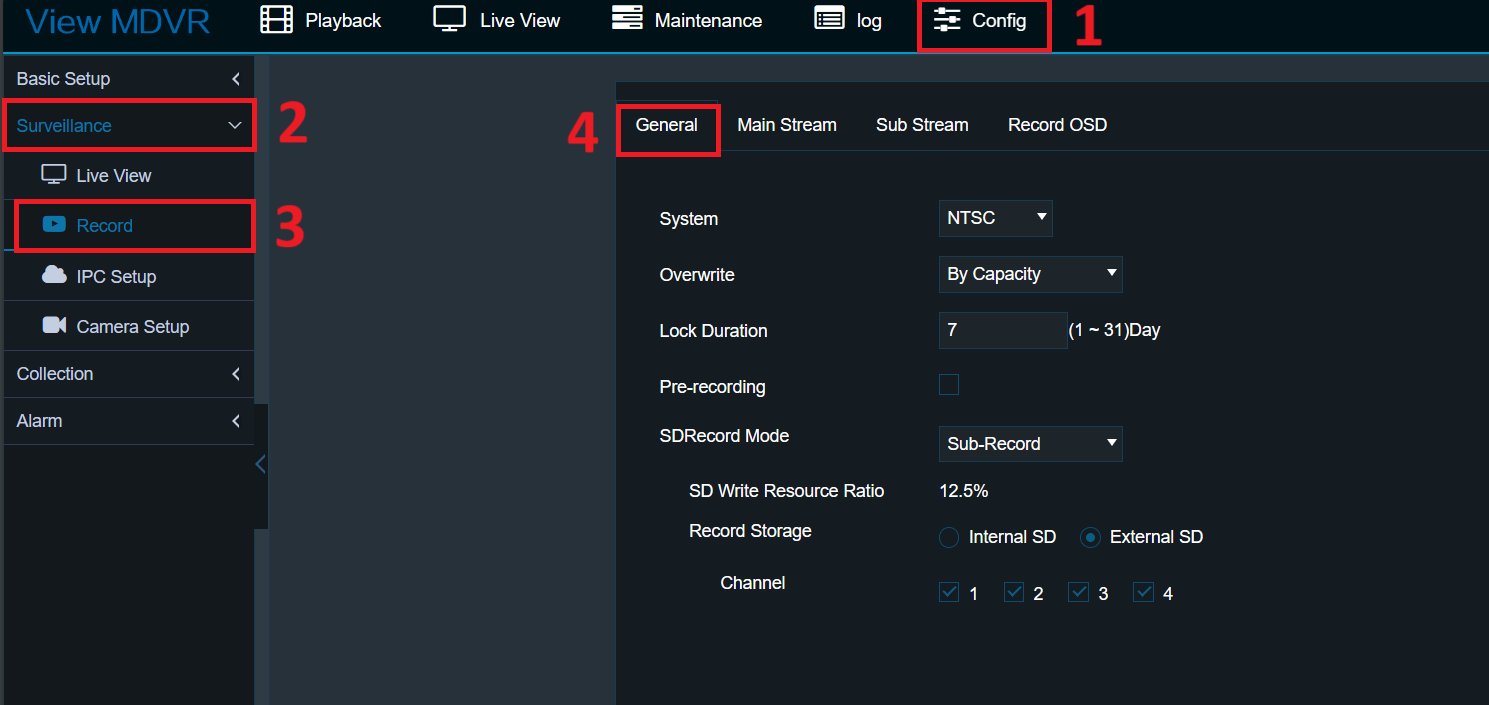This screenshot has height=705, width=1489.
Task: Expand the Basic Setup section
Action: point(128,79)
